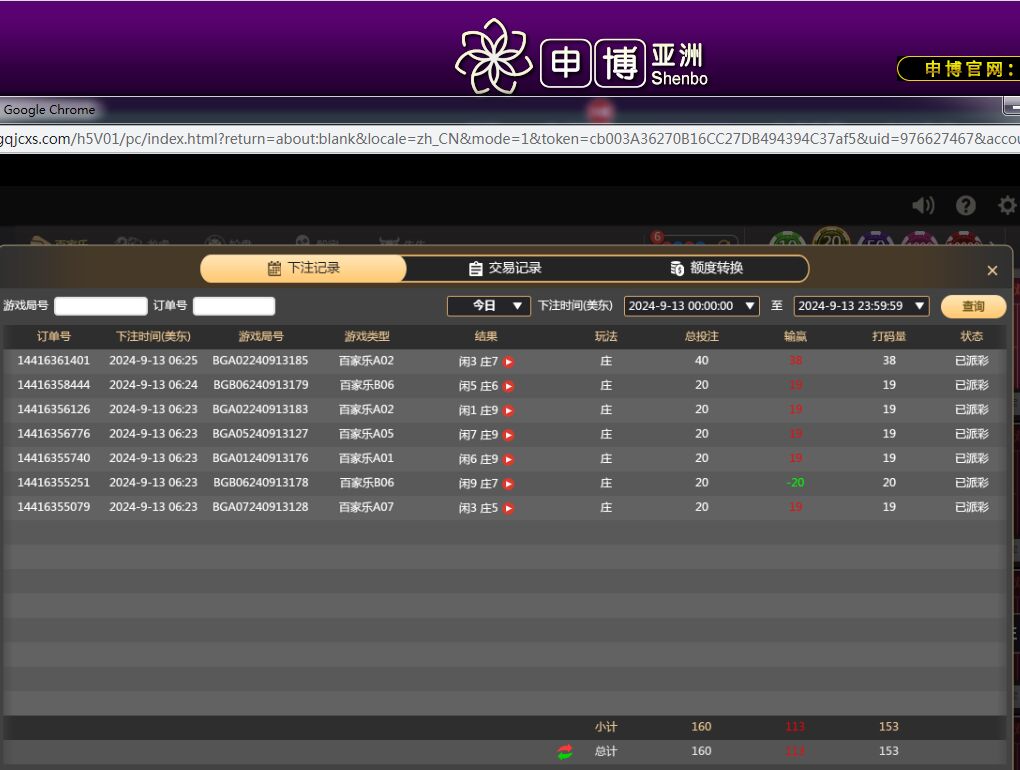
Task: Play replay for order 14416361401 result
Action: pyautogui.click(x=508, y=362)
